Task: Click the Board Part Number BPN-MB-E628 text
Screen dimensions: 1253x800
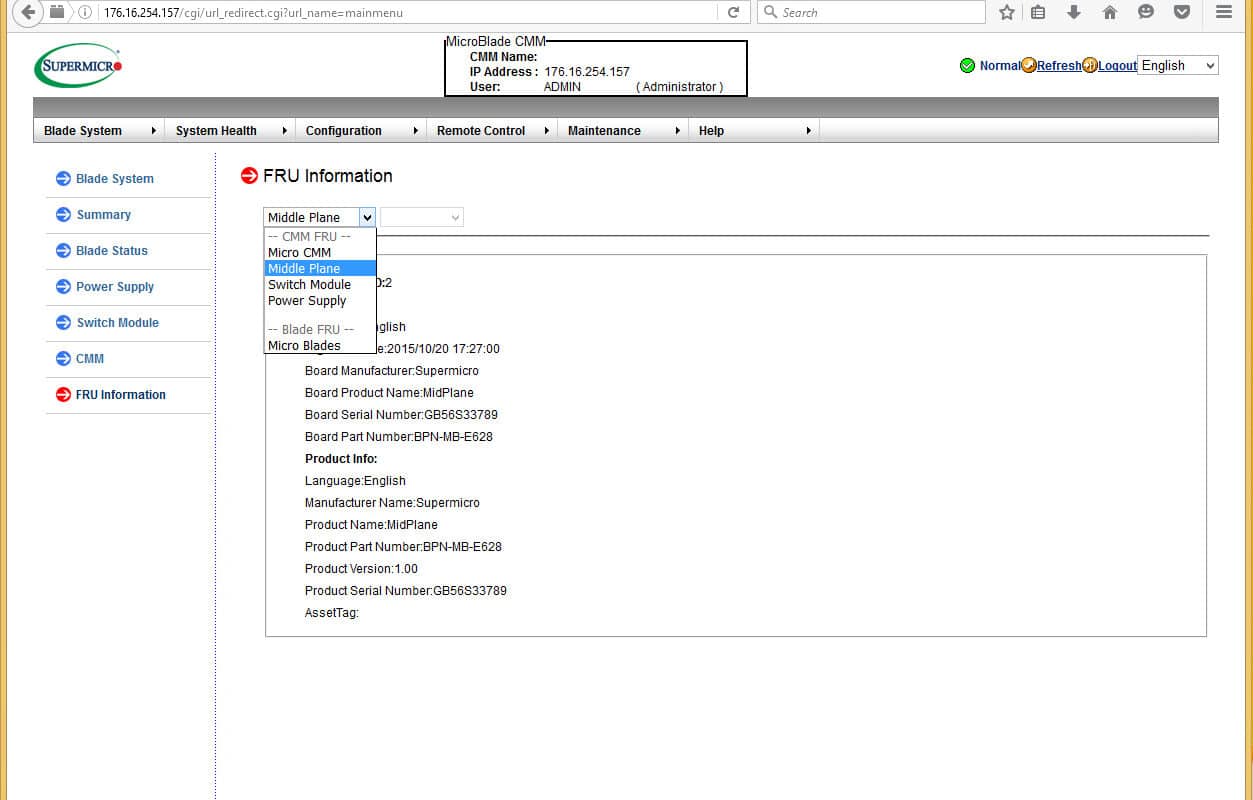Action: click(x=399, y=437)
